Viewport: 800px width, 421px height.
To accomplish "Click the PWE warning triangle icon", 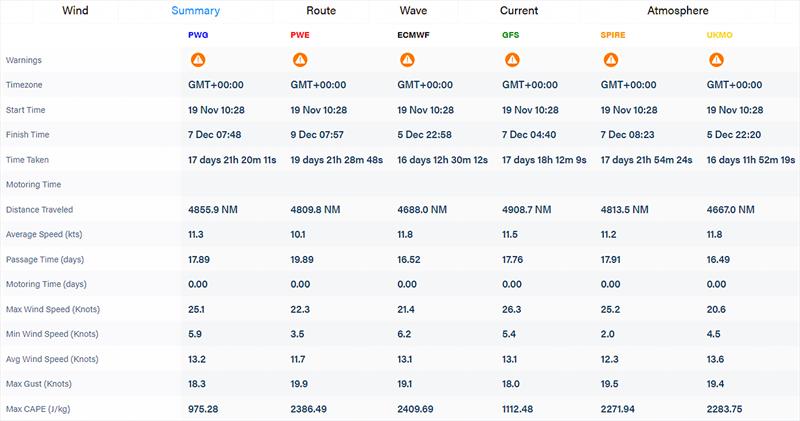I will (299, 60).
